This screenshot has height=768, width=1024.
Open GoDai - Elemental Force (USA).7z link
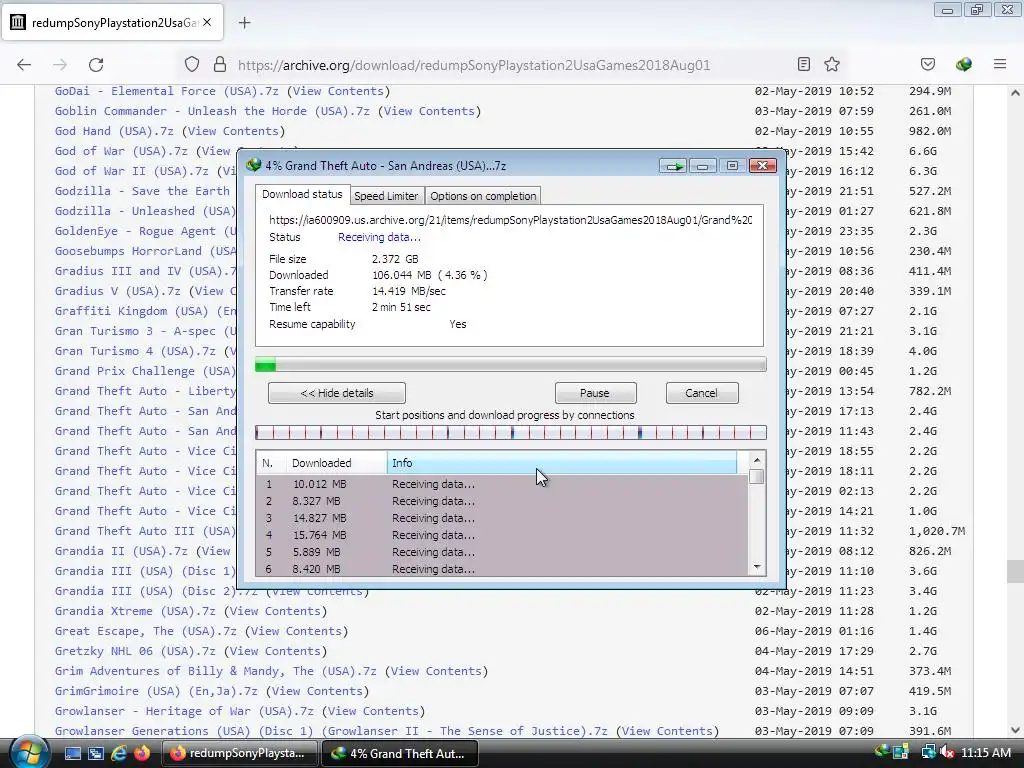coord(167,91)
